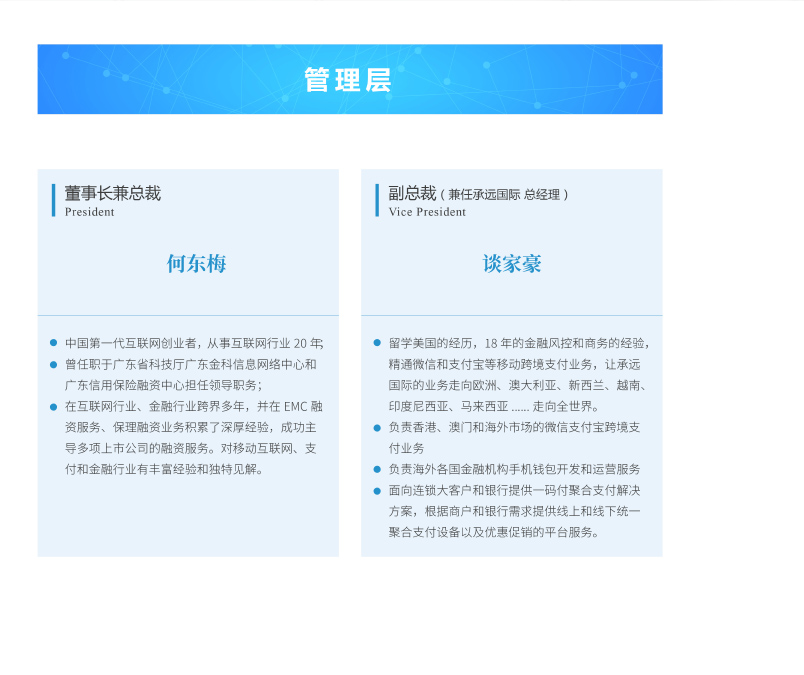
Task: Click the Vice President subtitle text
Action: pos(427,212)
